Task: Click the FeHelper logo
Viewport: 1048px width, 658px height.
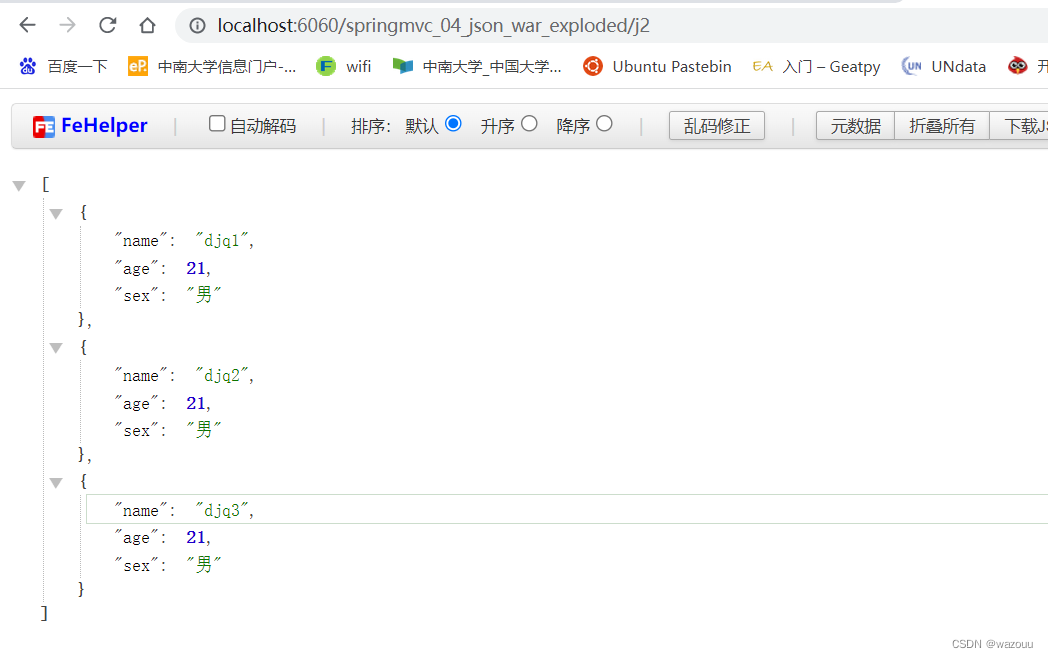Action: point(90,126)
